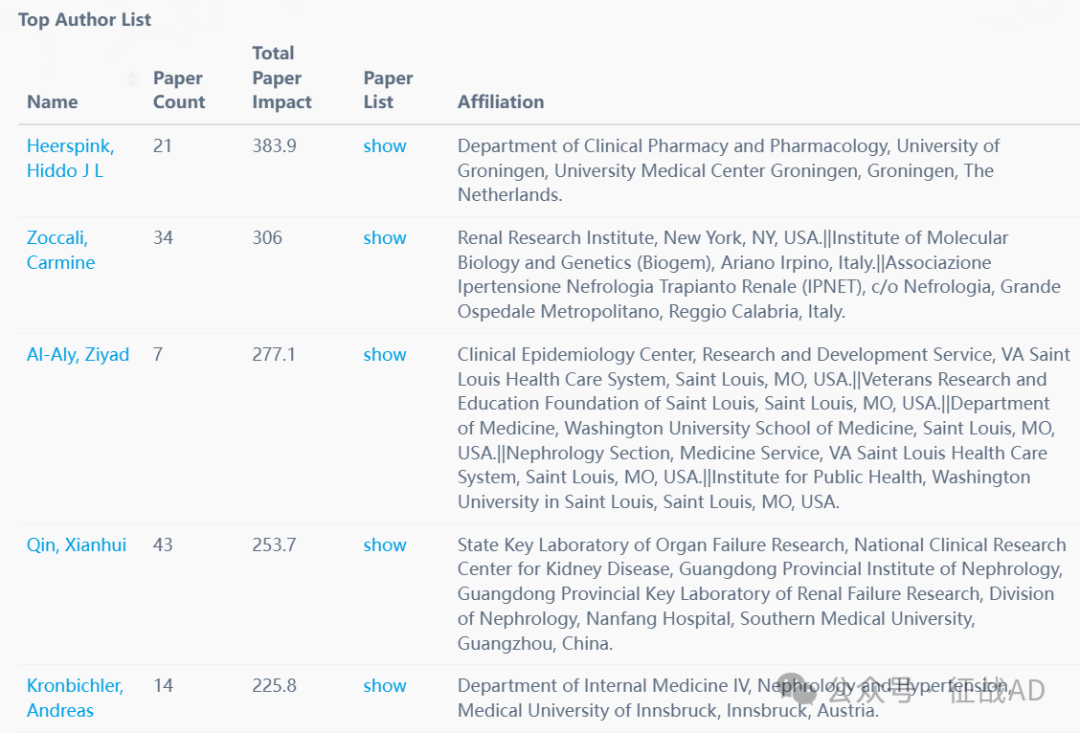Show paper list for Zoccali
The width and height of the screenshot is (1080, 733).
coord(384,238)
